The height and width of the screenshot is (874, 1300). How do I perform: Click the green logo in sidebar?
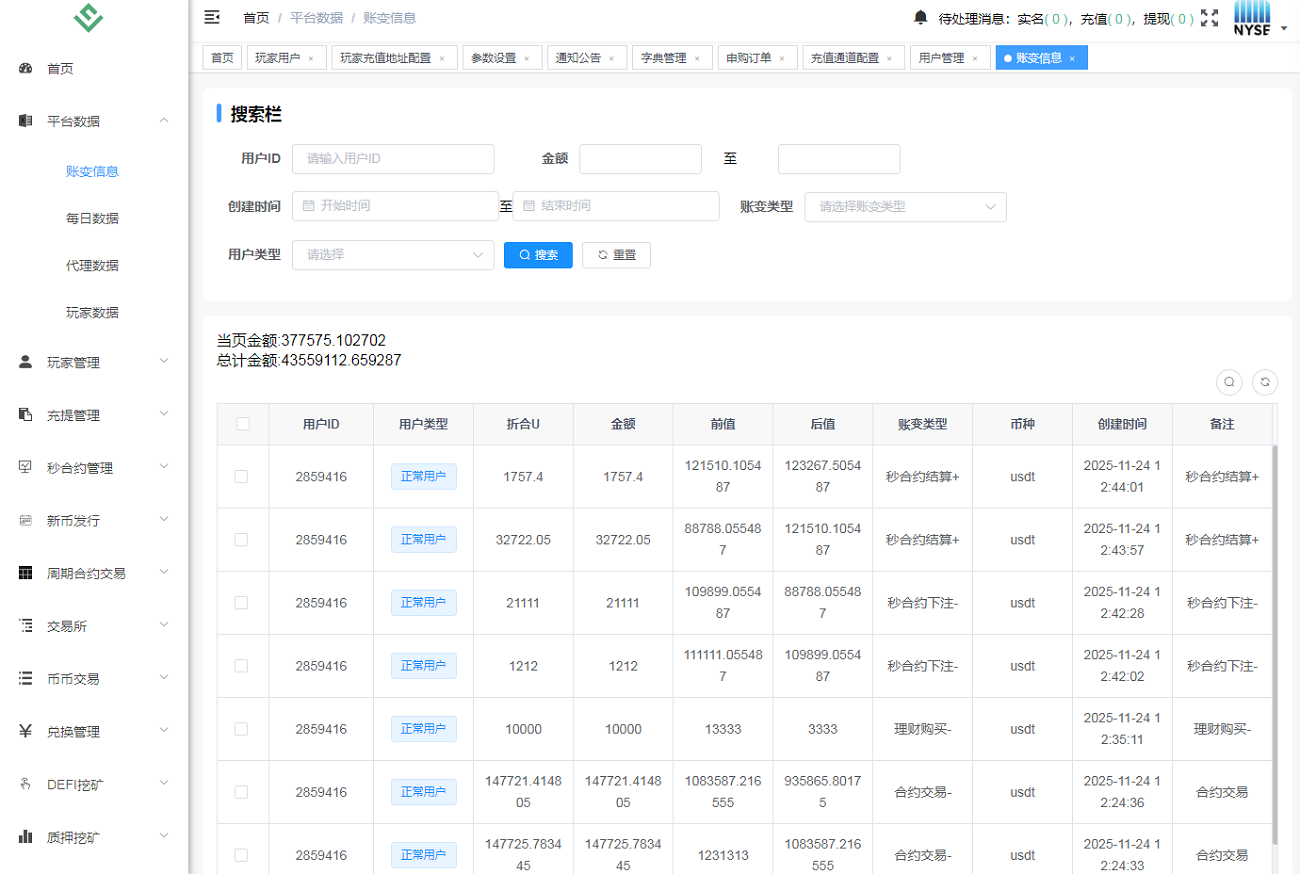pyautogui.click(x=89, y=17)
